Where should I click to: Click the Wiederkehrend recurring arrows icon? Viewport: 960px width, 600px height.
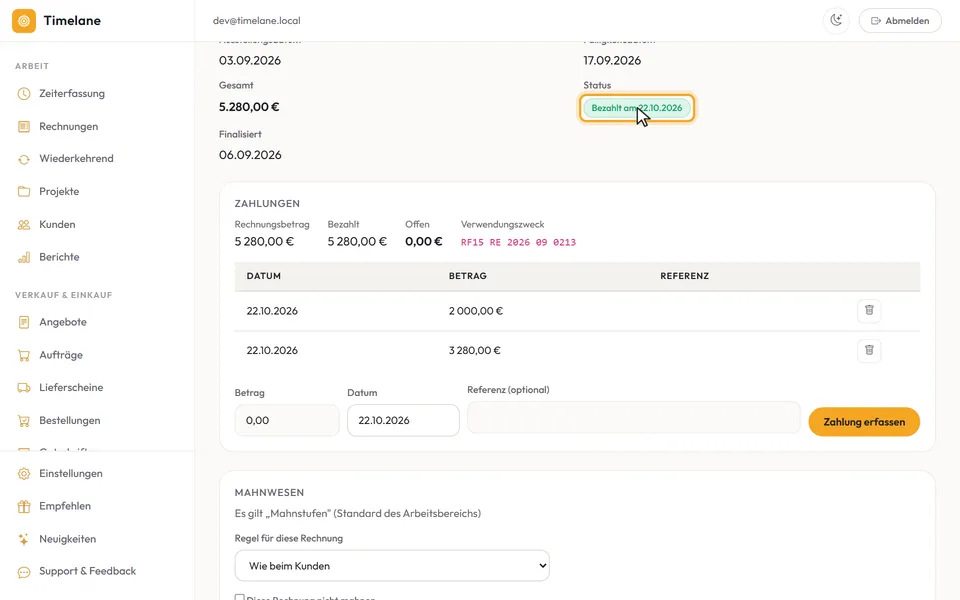(24, 159)
